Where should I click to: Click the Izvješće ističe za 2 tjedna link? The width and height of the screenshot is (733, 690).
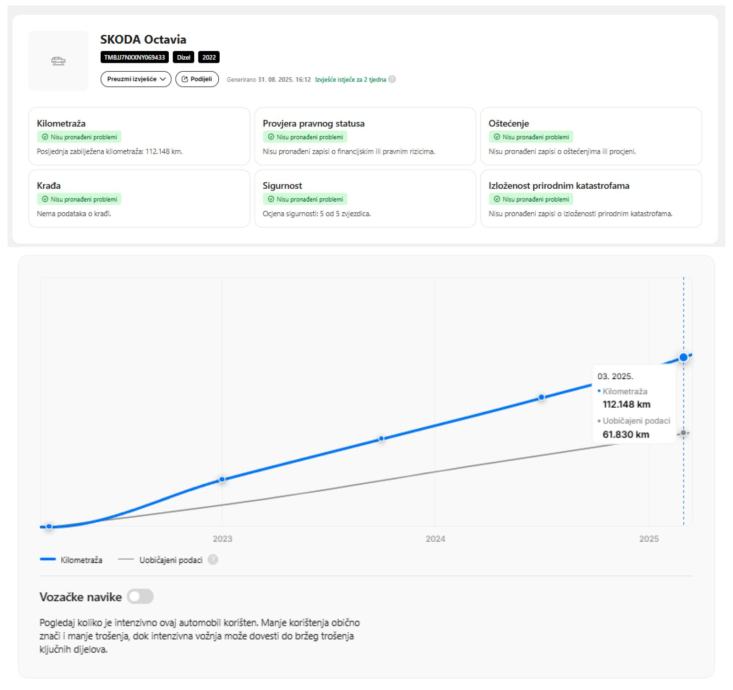(349, 79)
